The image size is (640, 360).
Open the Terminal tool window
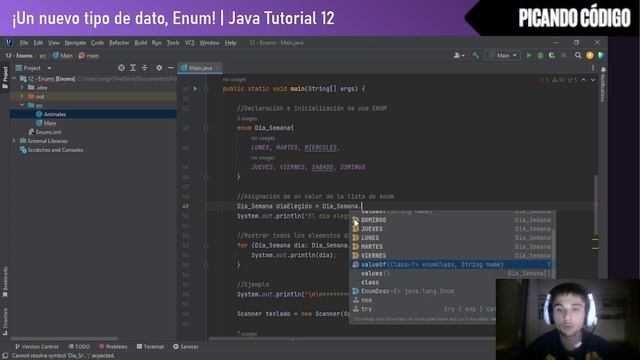coord(150,347)
